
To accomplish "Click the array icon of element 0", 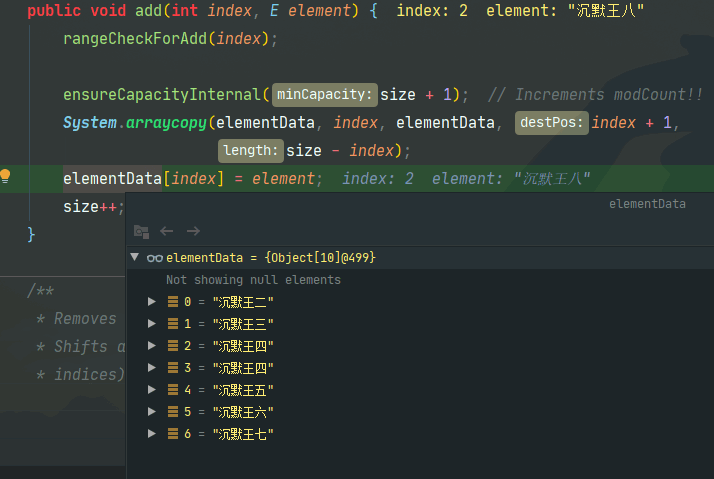I will (173, 301).
